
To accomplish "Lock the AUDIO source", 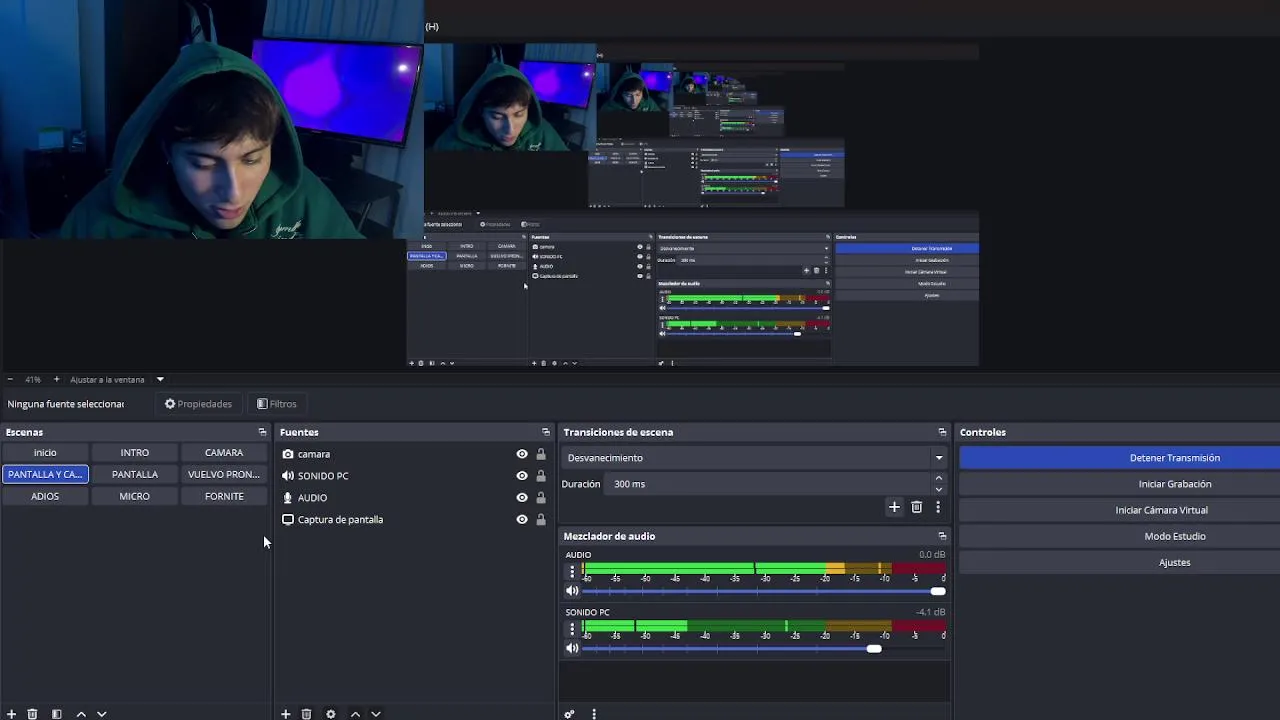I will coord(541,498).
